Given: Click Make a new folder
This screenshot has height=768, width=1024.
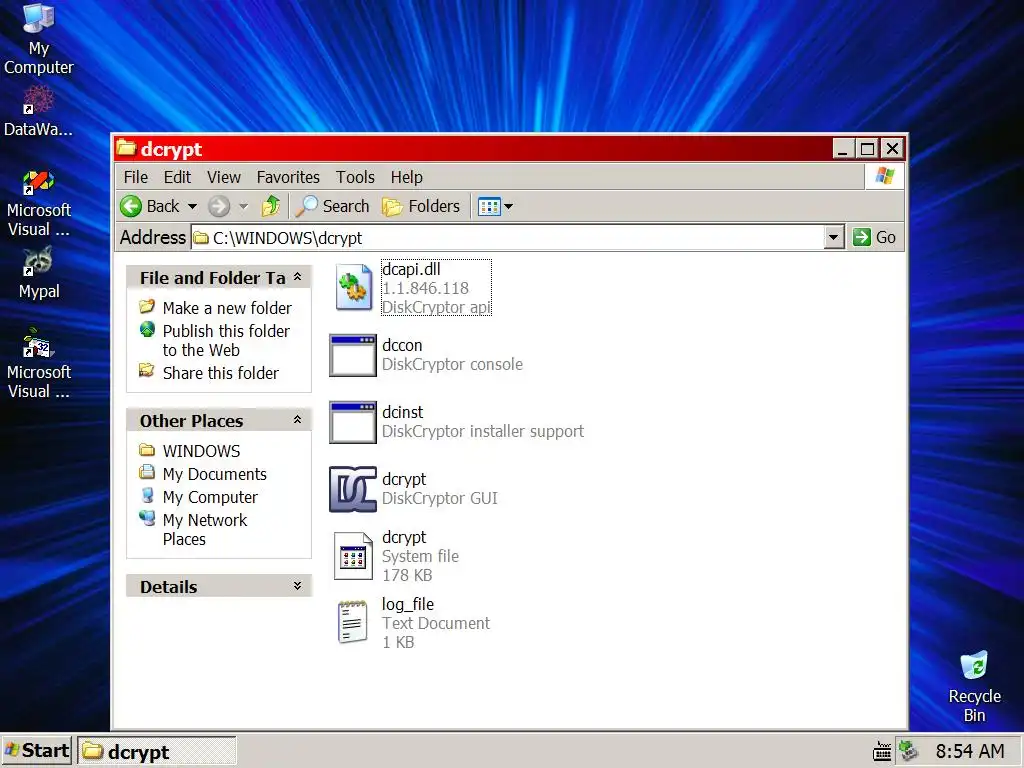Looking at the screenshot, I should (x=227, y=308).
